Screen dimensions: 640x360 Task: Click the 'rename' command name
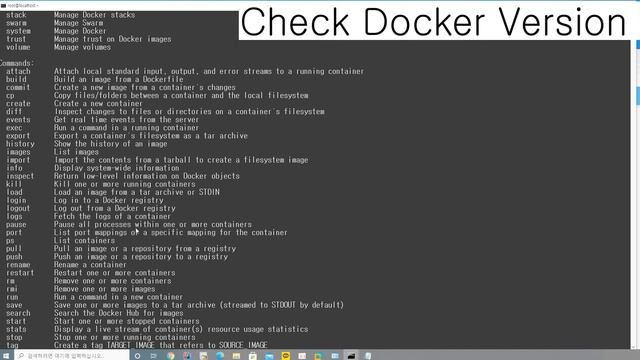coord(18,265)
